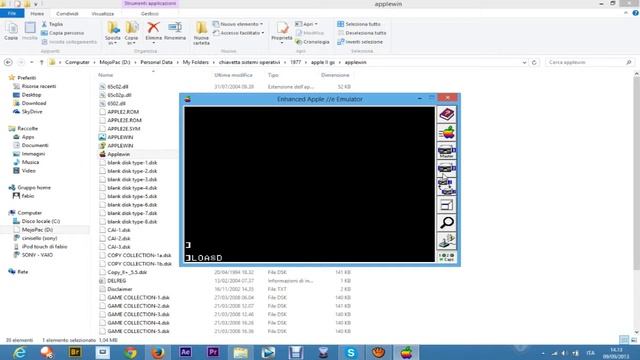Click the rainbow Apple Run/Reboot button

point(447,133)
